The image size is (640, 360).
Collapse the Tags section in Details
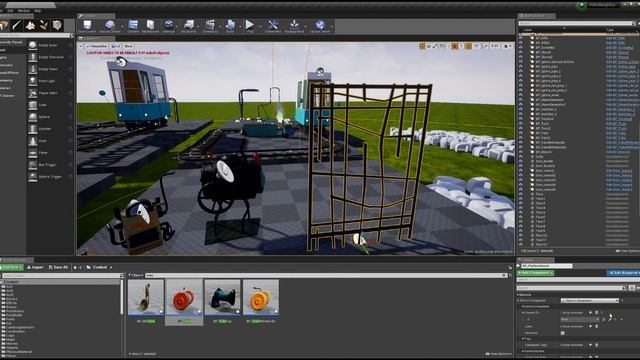coord(522,339)
